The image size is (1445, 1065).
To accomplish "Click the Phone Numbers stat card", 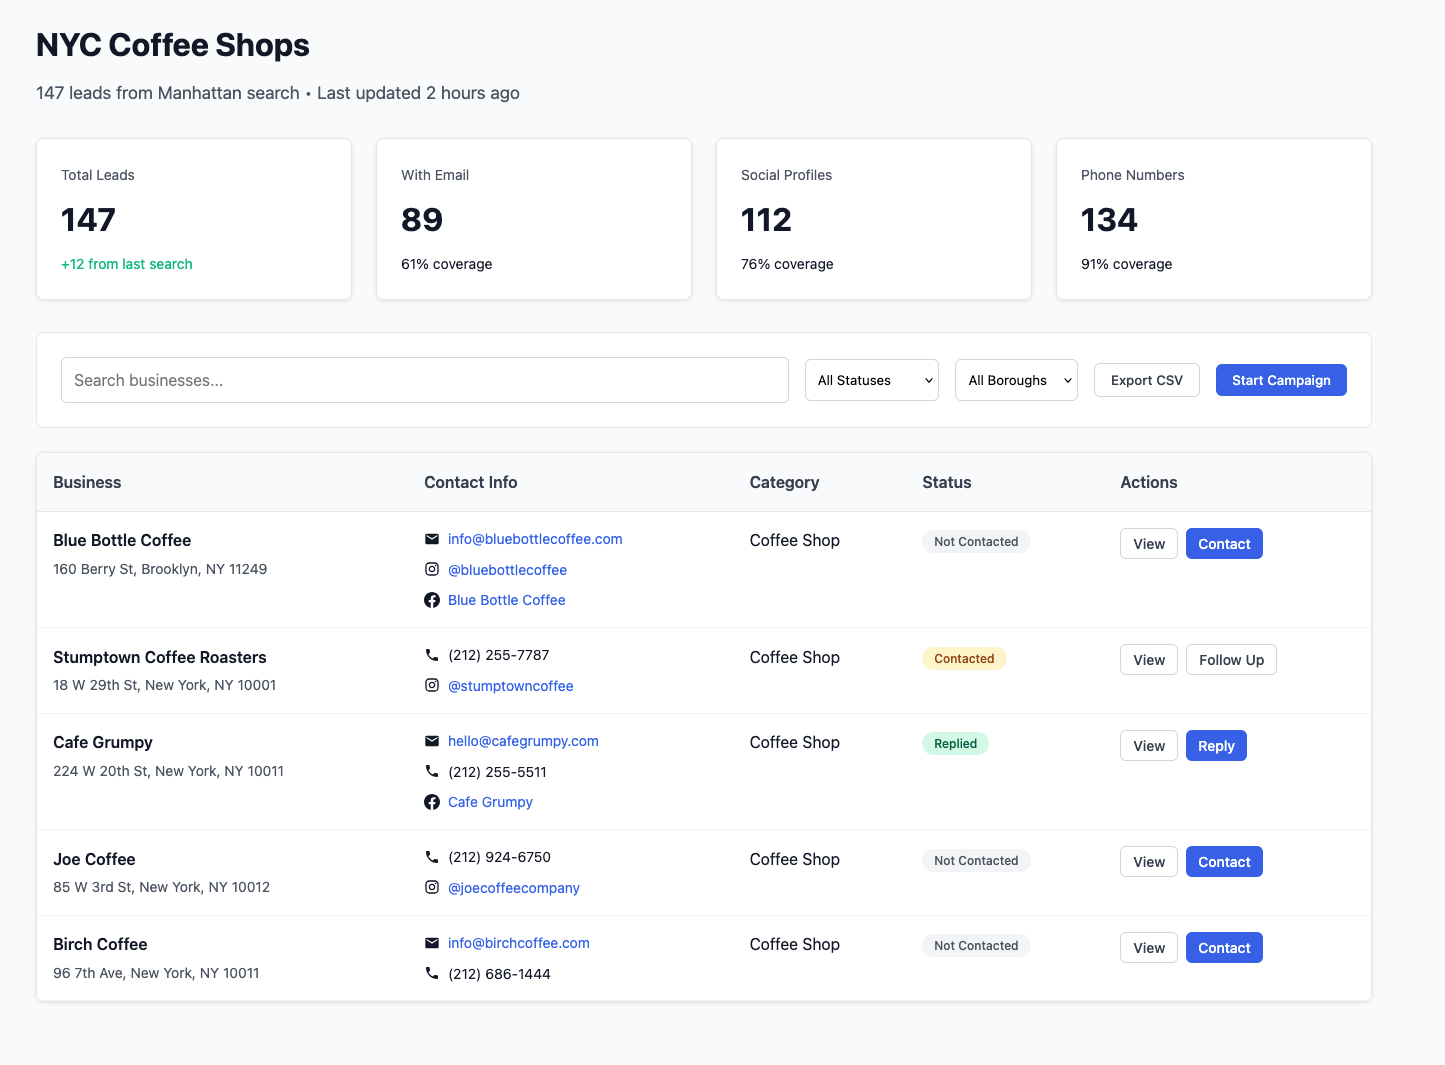I will [1214, 219].
